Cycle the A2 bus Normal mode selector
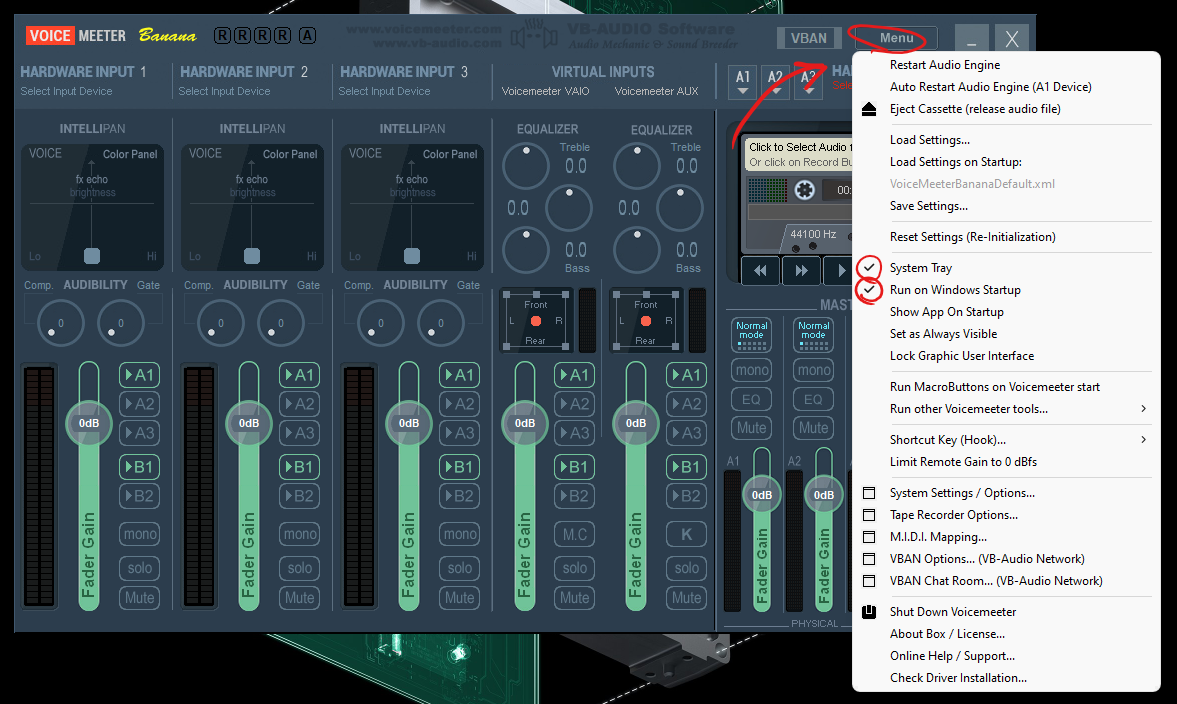 click(813, 335)
